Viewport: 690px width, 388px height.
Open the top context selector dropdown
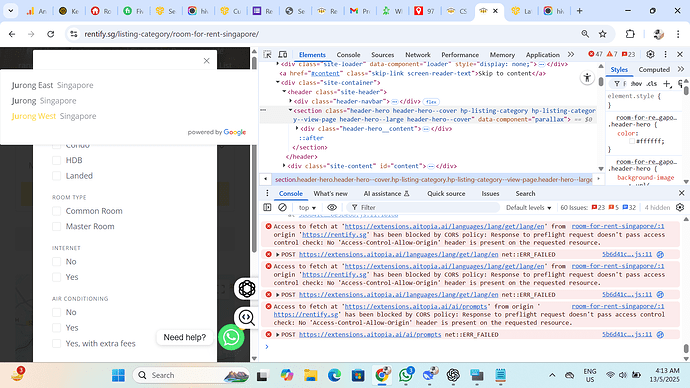[307, 208]
